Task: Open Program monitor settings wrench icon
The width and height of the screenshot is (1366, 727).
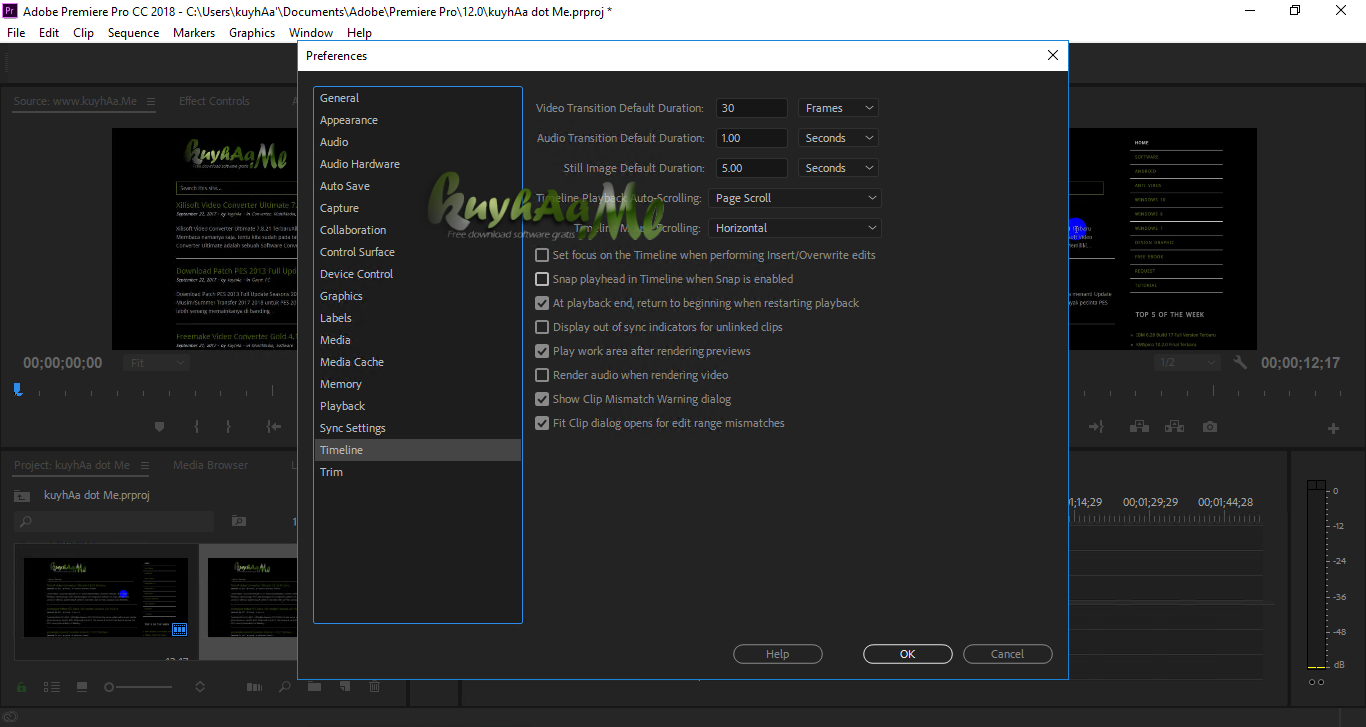Action: [x=1240, y=363]
